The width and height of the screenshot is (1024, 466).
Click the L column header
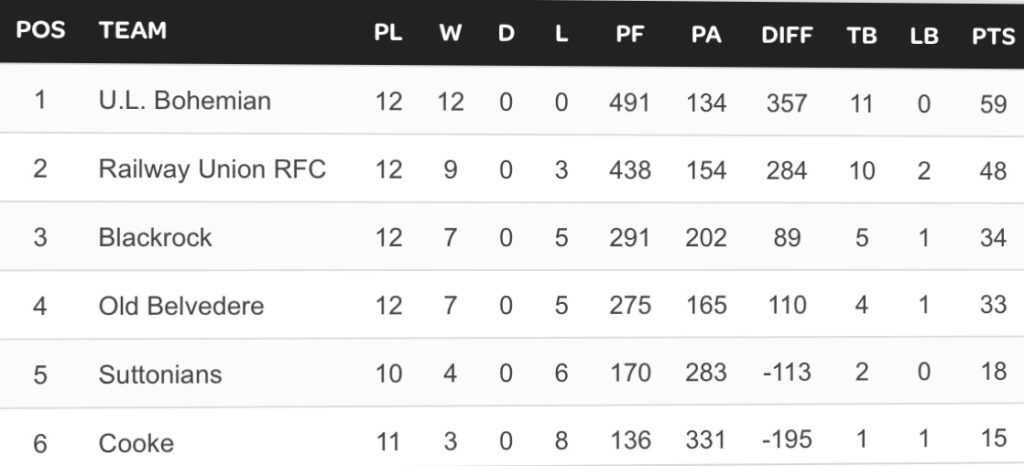[x=561, y=33]
